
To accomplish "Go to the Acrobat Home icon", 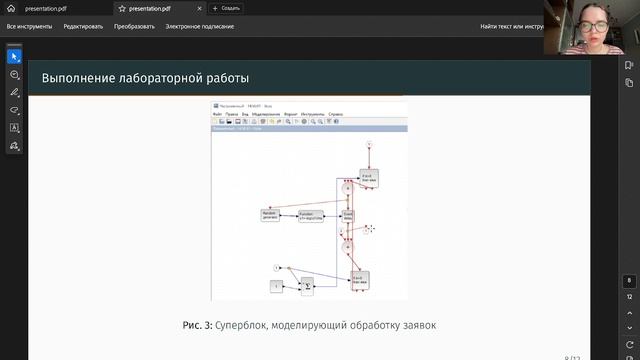I will point(11,8).
